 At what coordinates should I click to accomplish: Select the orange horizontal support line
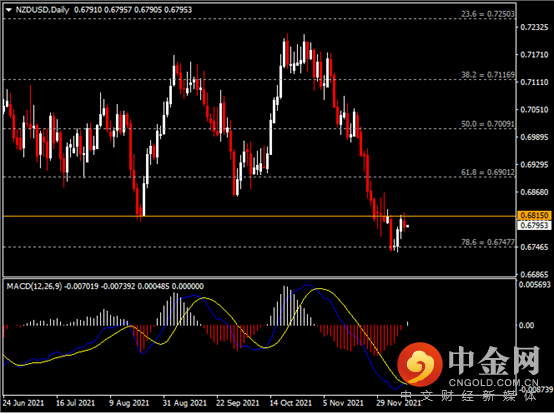point(260,216)
